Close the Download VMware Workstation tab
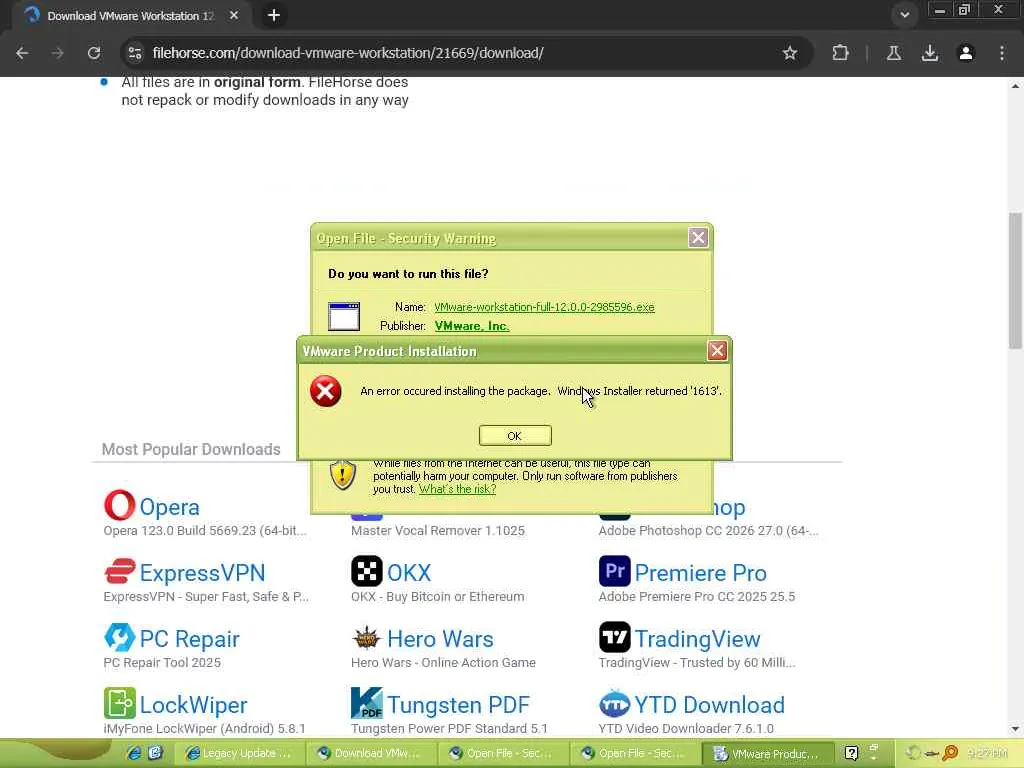Image resolution: width=1024 pixels, height=768 pixels. pos(234,15)
